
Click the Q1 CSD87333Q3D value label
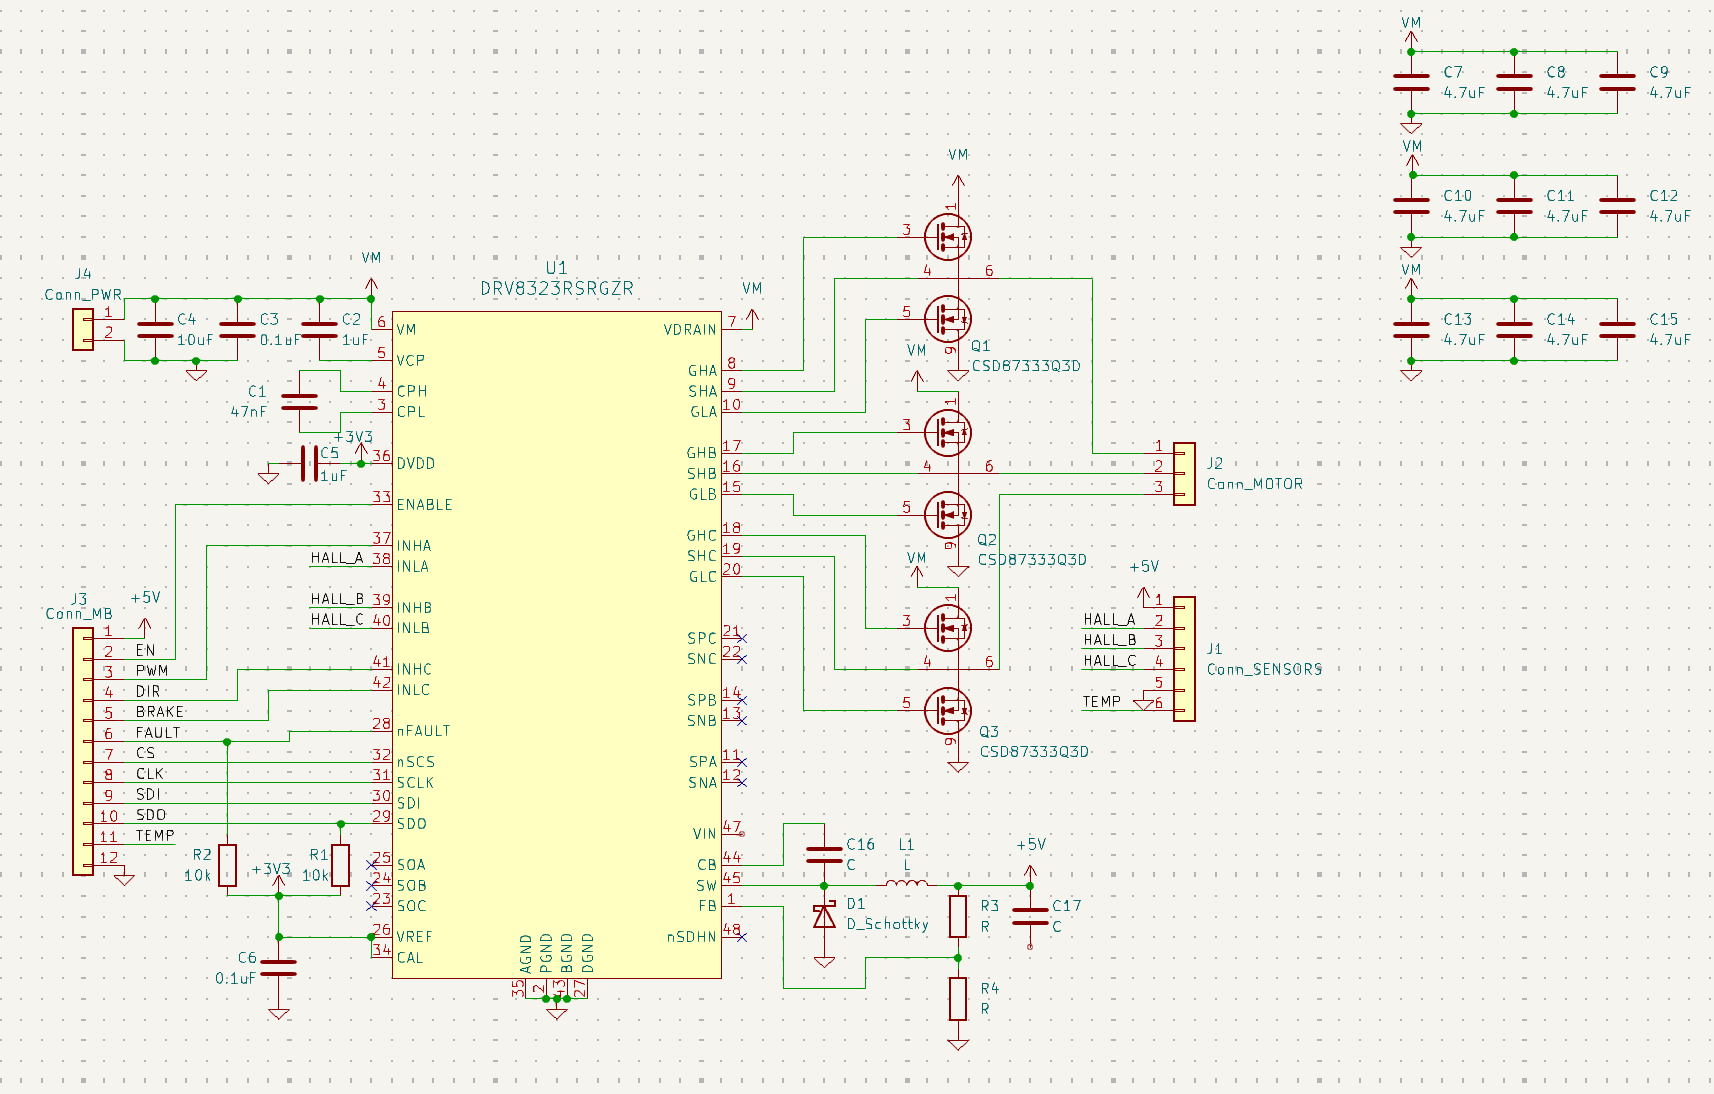click(1026, 366)
